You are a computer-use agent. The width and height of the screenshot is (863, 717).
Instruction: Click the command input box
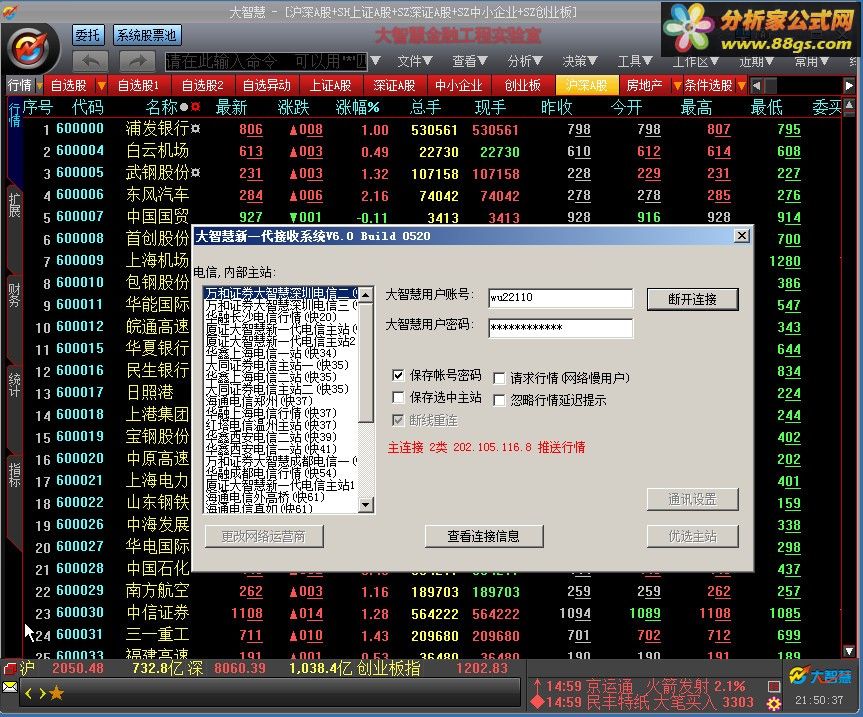tap(266, 61)
